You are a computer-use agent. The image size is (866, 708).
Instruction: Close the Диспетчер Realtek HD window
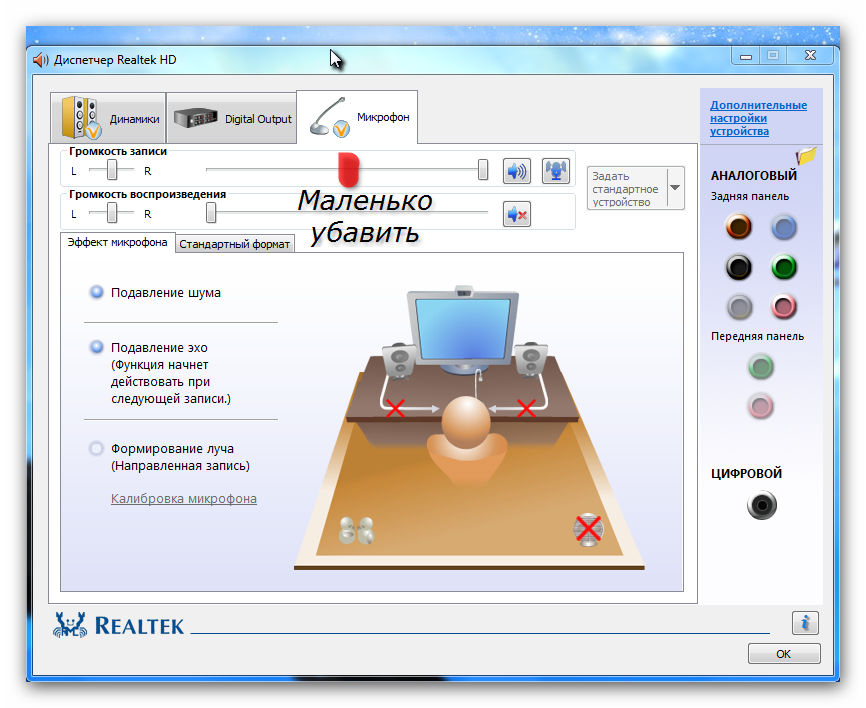811,55
